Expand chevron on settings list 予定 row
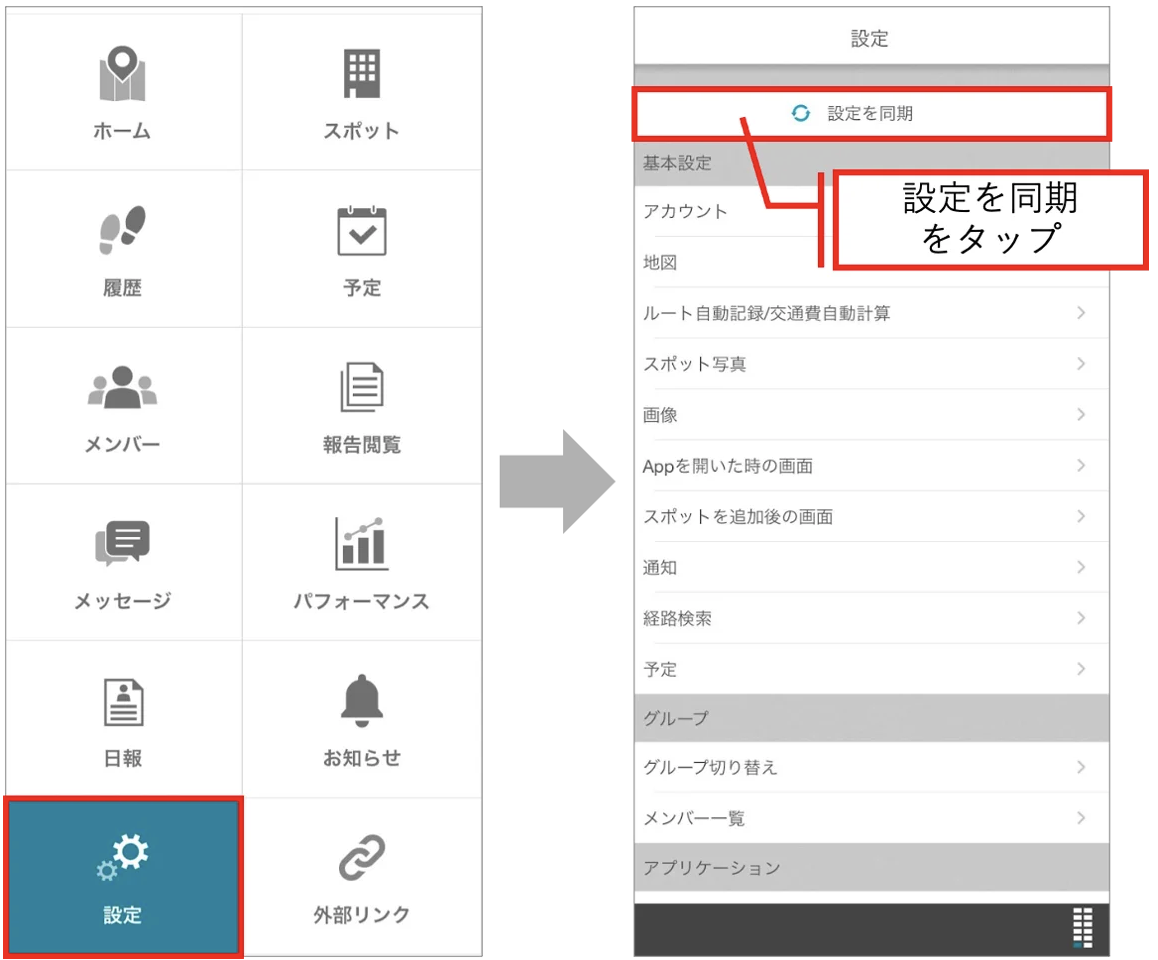This screenshot has width=1158, height=960. click(1081, 670)
